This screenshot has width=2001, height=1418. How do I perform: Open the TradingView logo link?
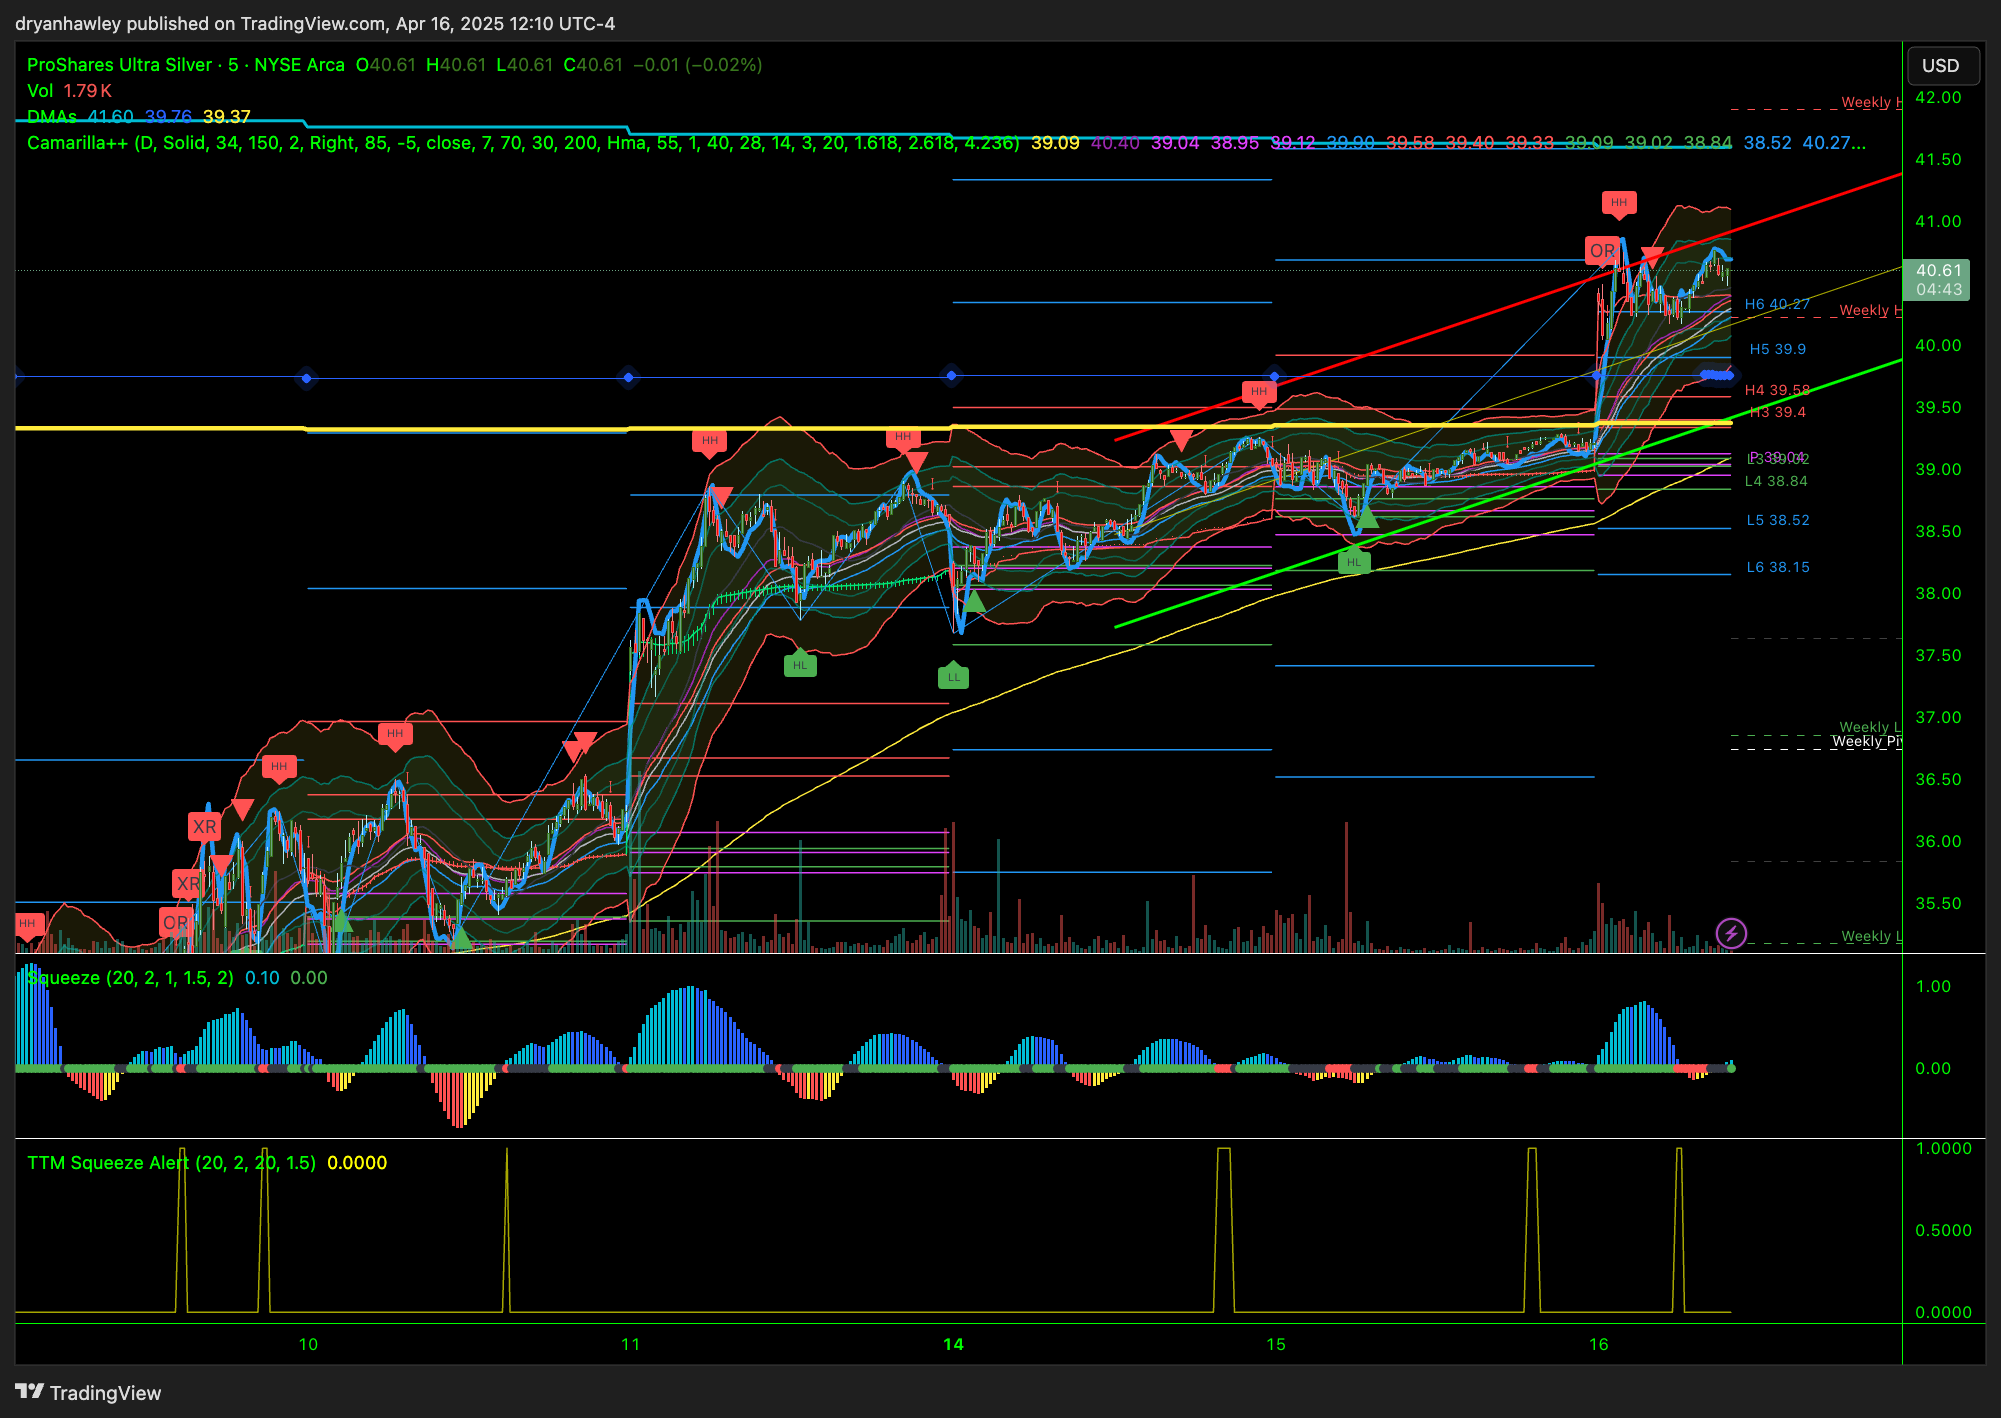(88, 1392)
